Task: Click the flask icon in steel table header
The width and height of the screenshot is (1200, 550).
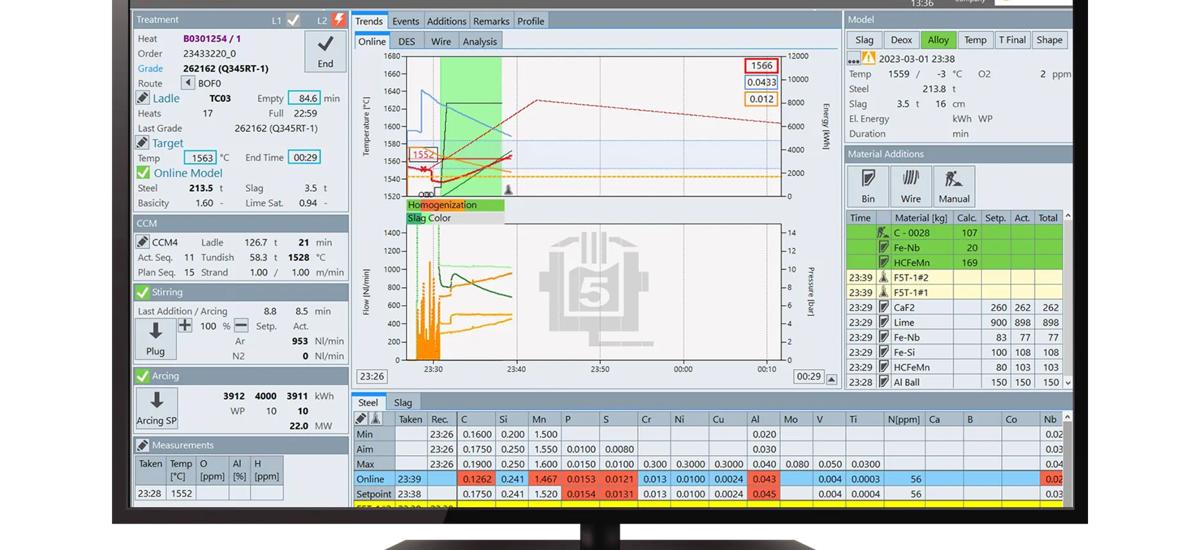Action: (376, 419)
